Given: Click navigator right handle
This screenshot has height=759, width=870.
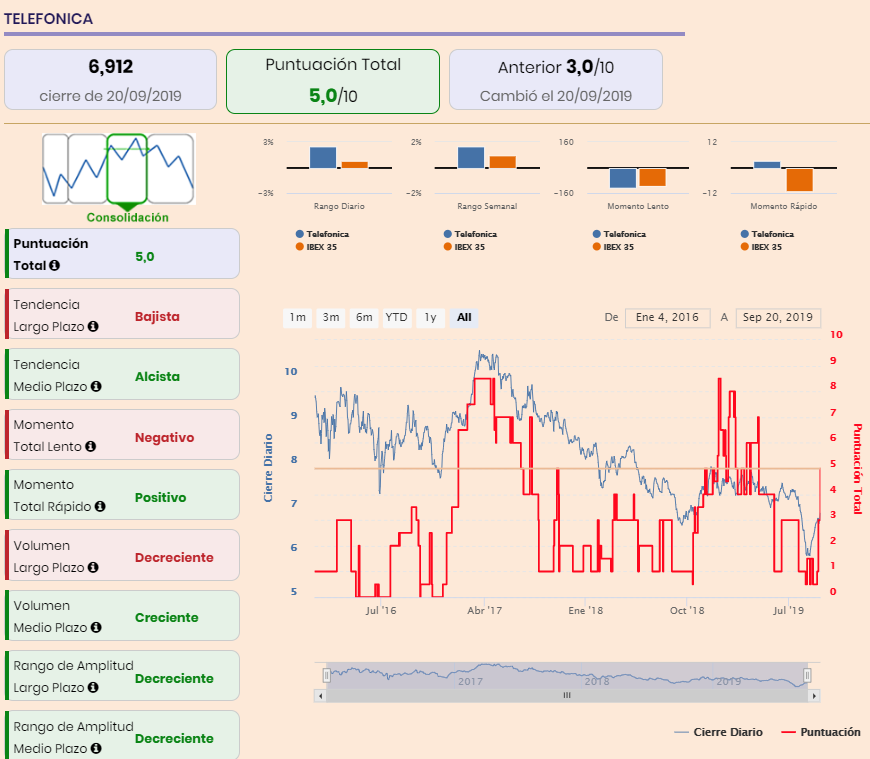Looking at the screenshot, I should click(x=807, y=675).
